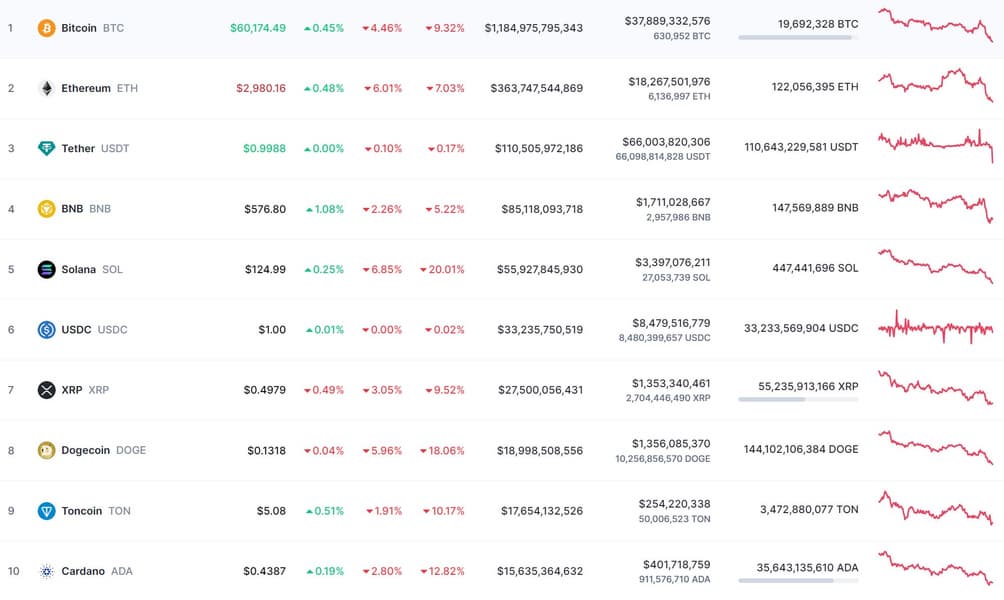Open Bitcoin 7-day price sparkline chart

934,26
